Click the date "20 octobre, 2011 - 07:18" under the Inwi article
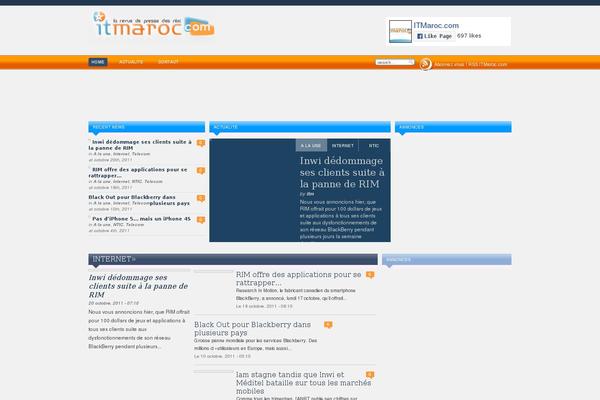The height and width of the screenshot is (400, 600). pos(114,303)
